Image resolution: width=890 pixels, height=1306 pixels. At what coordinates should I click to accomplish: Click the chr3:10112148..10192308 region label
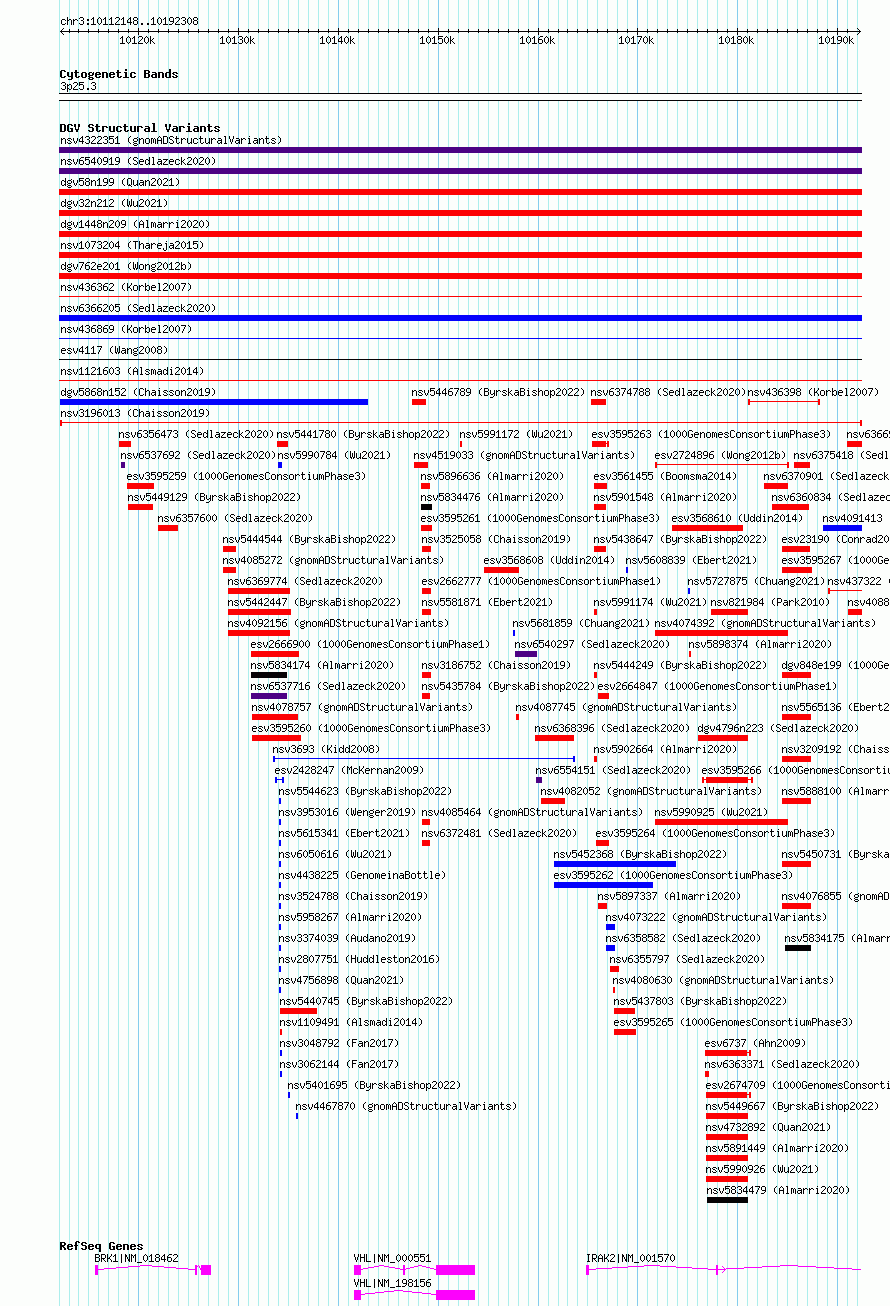coord(129,21)
